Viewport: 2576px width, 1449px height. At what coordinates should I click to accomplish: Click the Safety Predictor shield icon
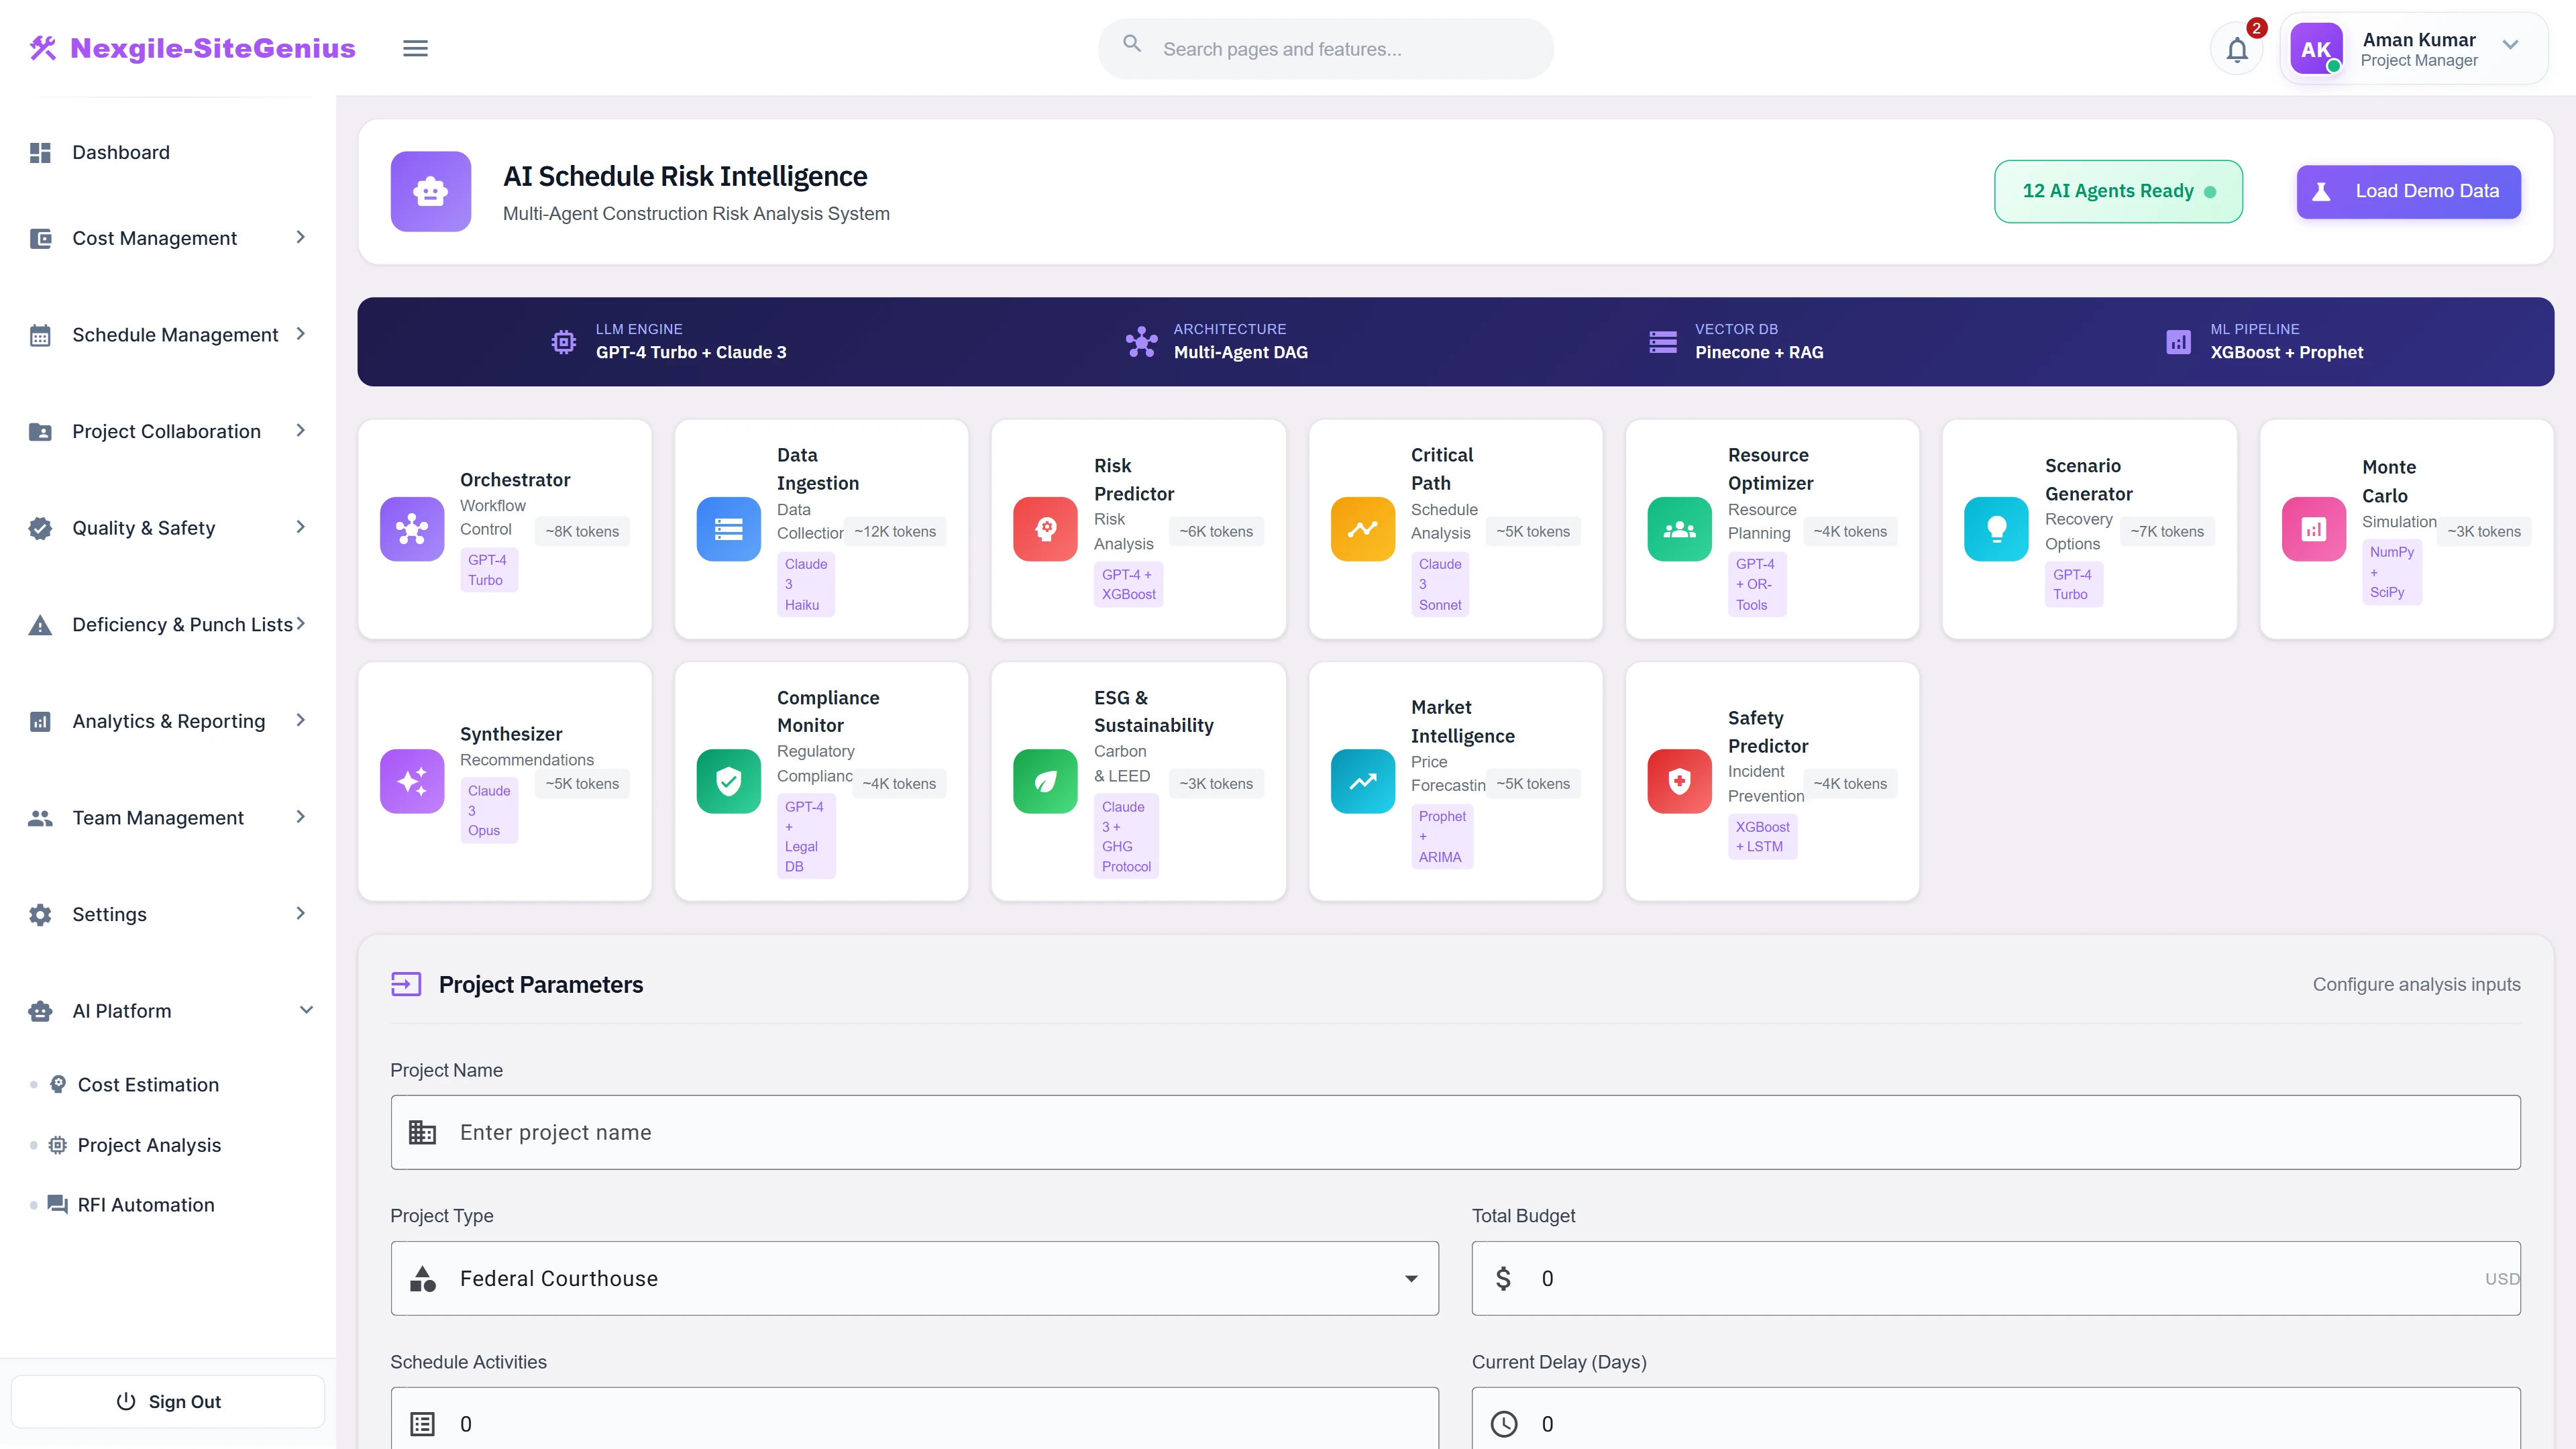point(1679,781)
